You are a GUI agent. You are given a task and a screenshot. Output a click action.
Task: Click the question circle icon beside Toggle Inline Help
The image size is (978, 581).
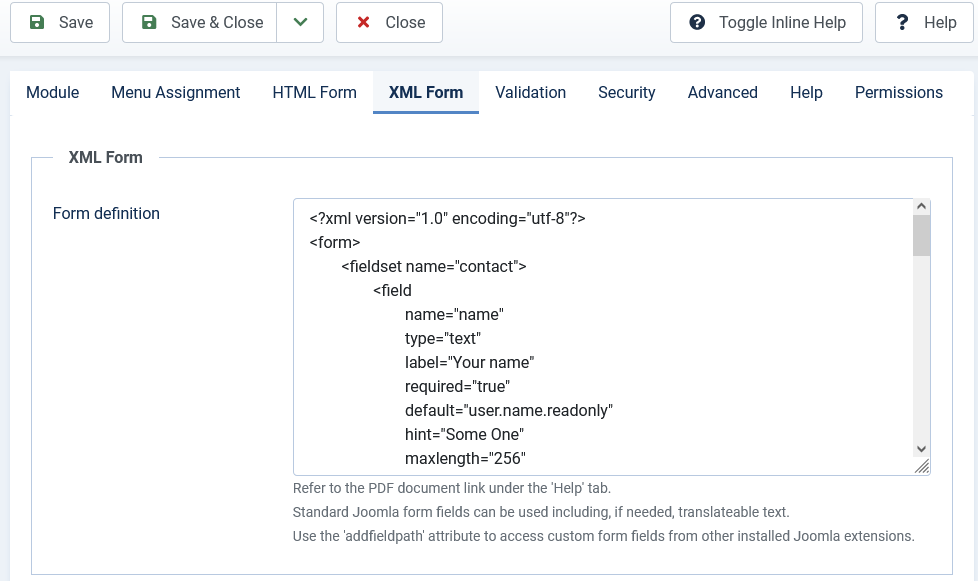(697, 22)
